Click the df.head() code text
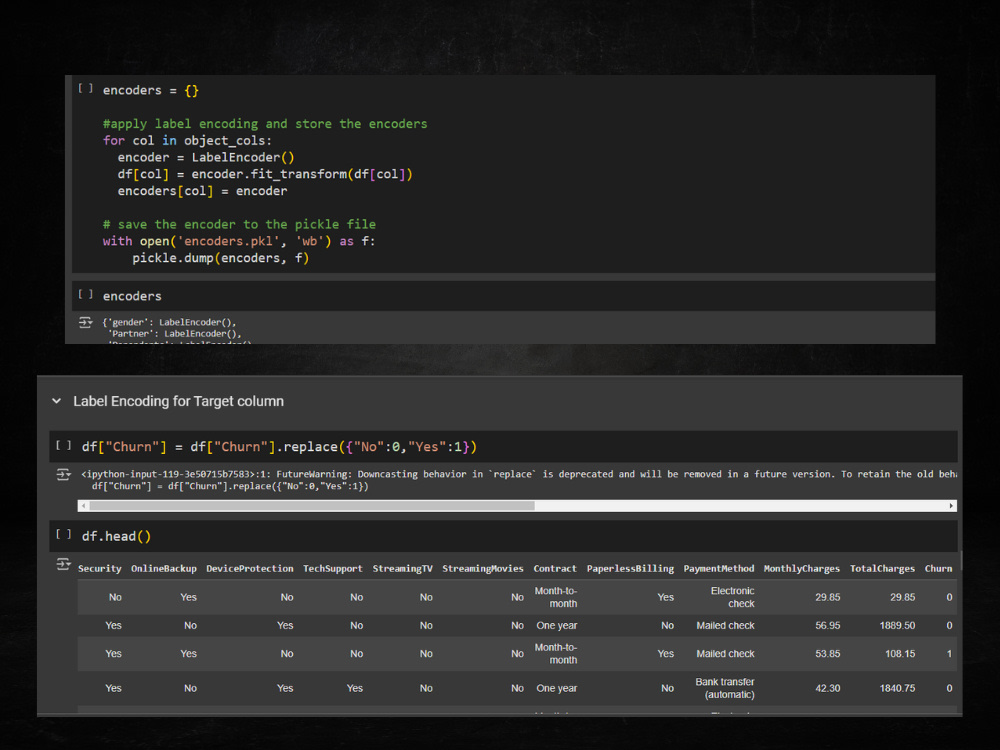This screenshot has width=1000, height=750. 117,536
